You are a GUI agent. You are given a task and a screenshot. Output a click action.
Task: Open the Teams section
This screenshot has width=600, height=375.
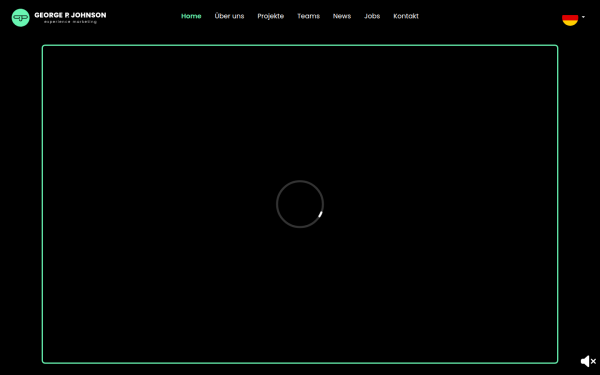(308, 16)
